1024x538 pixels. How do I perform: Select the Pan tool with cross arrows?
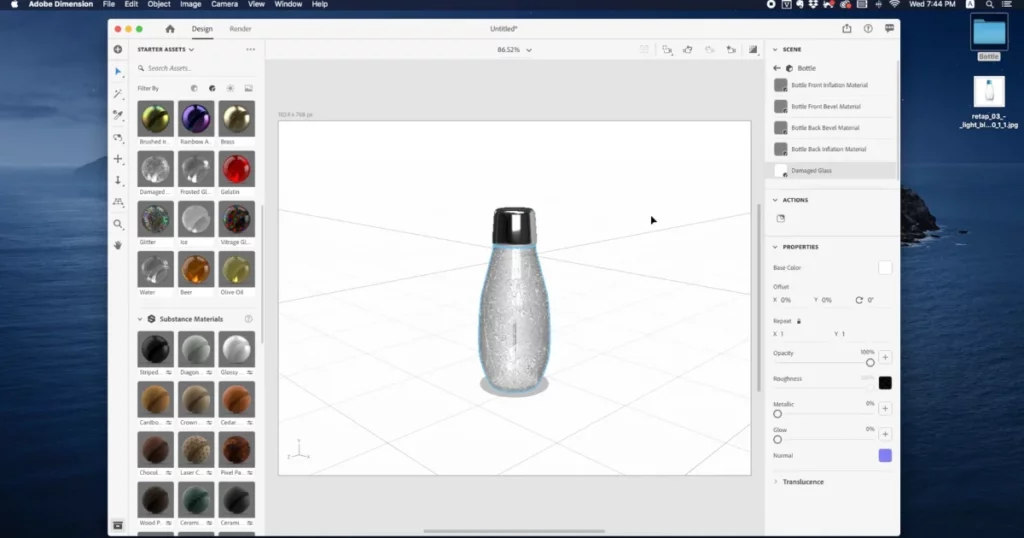[118, 159]
